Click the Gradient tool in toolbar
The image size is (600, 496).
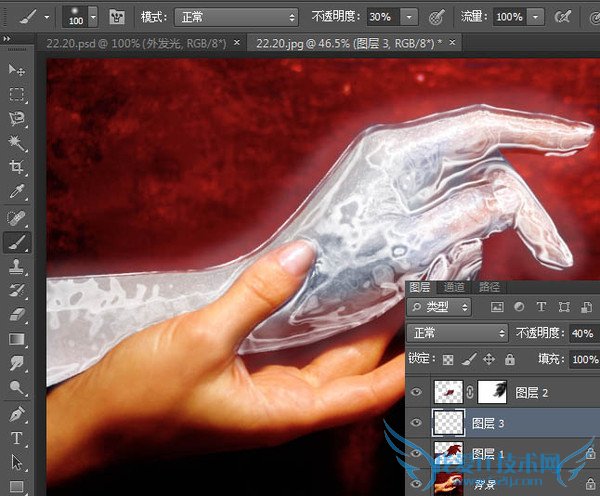[x=17, y=340]
